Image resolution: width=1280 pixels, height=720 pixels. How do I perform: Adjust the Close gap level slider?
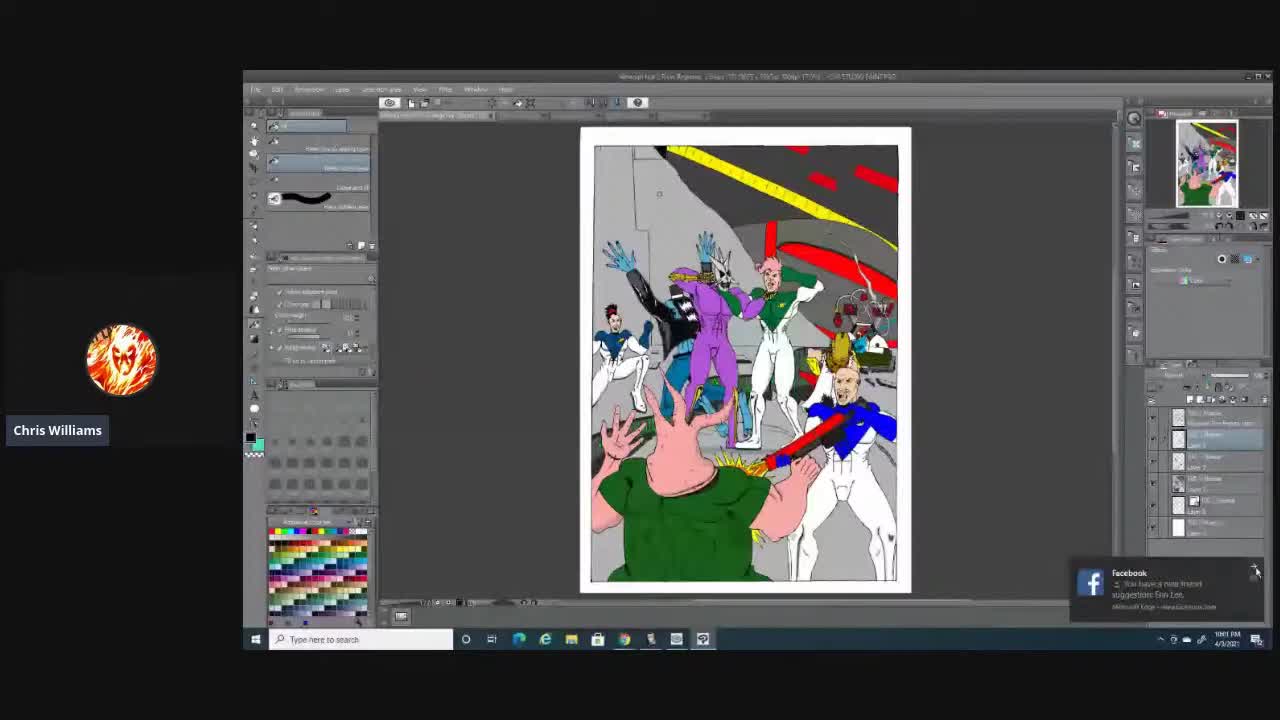pos(339,304)
